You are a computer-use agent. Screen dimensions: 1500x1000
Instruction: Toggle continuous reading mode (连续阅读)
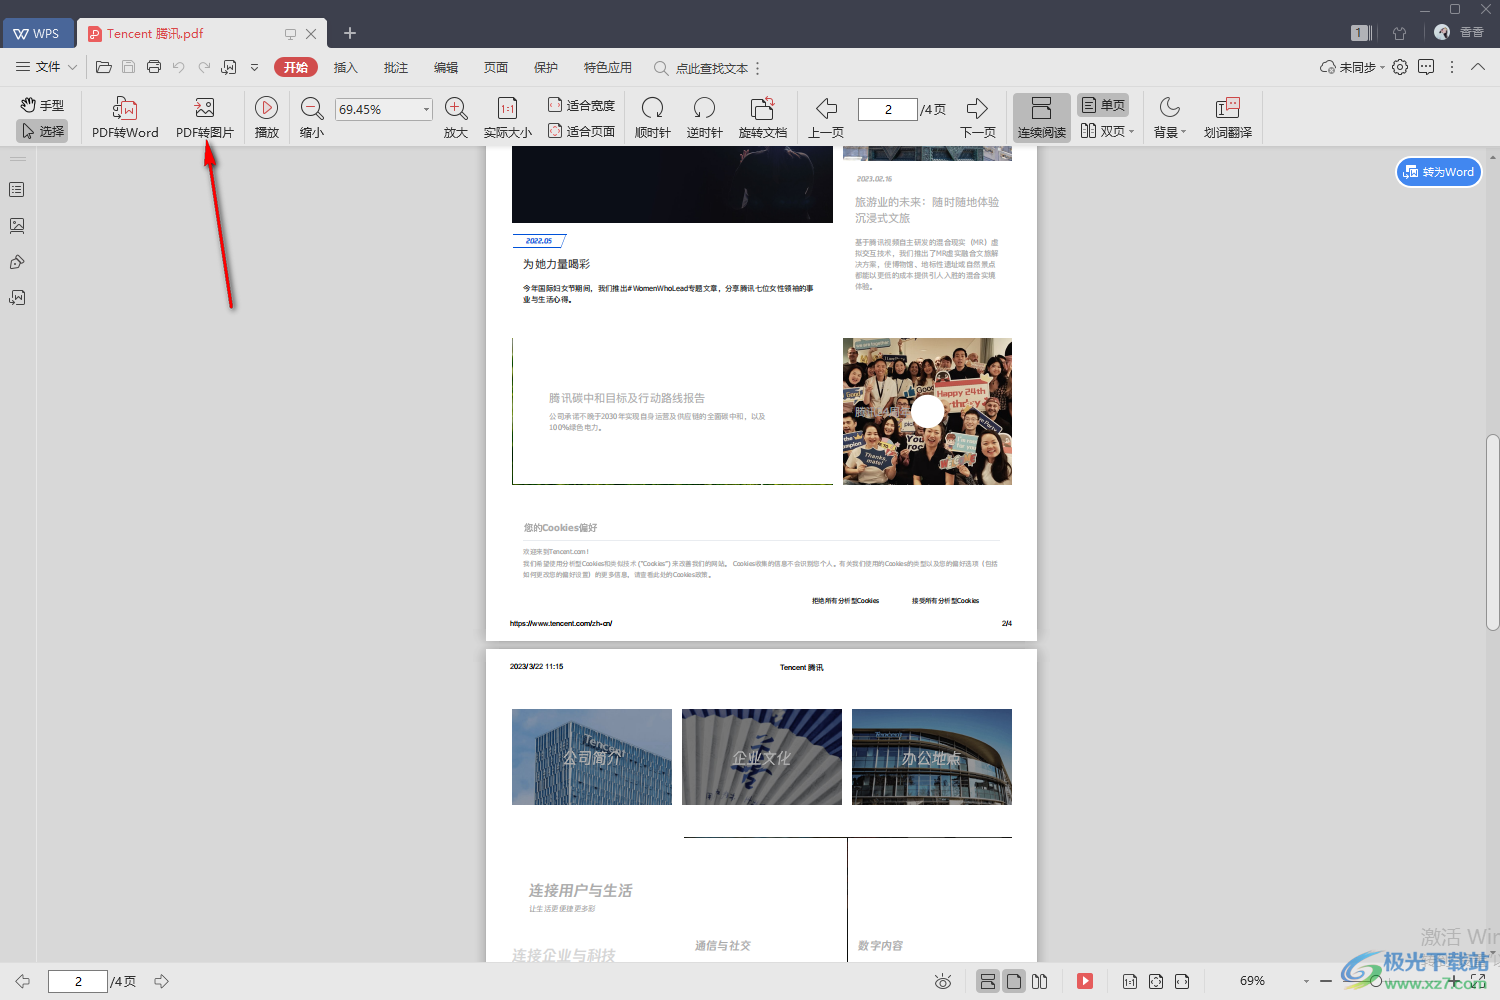(x=1041, y=118)
